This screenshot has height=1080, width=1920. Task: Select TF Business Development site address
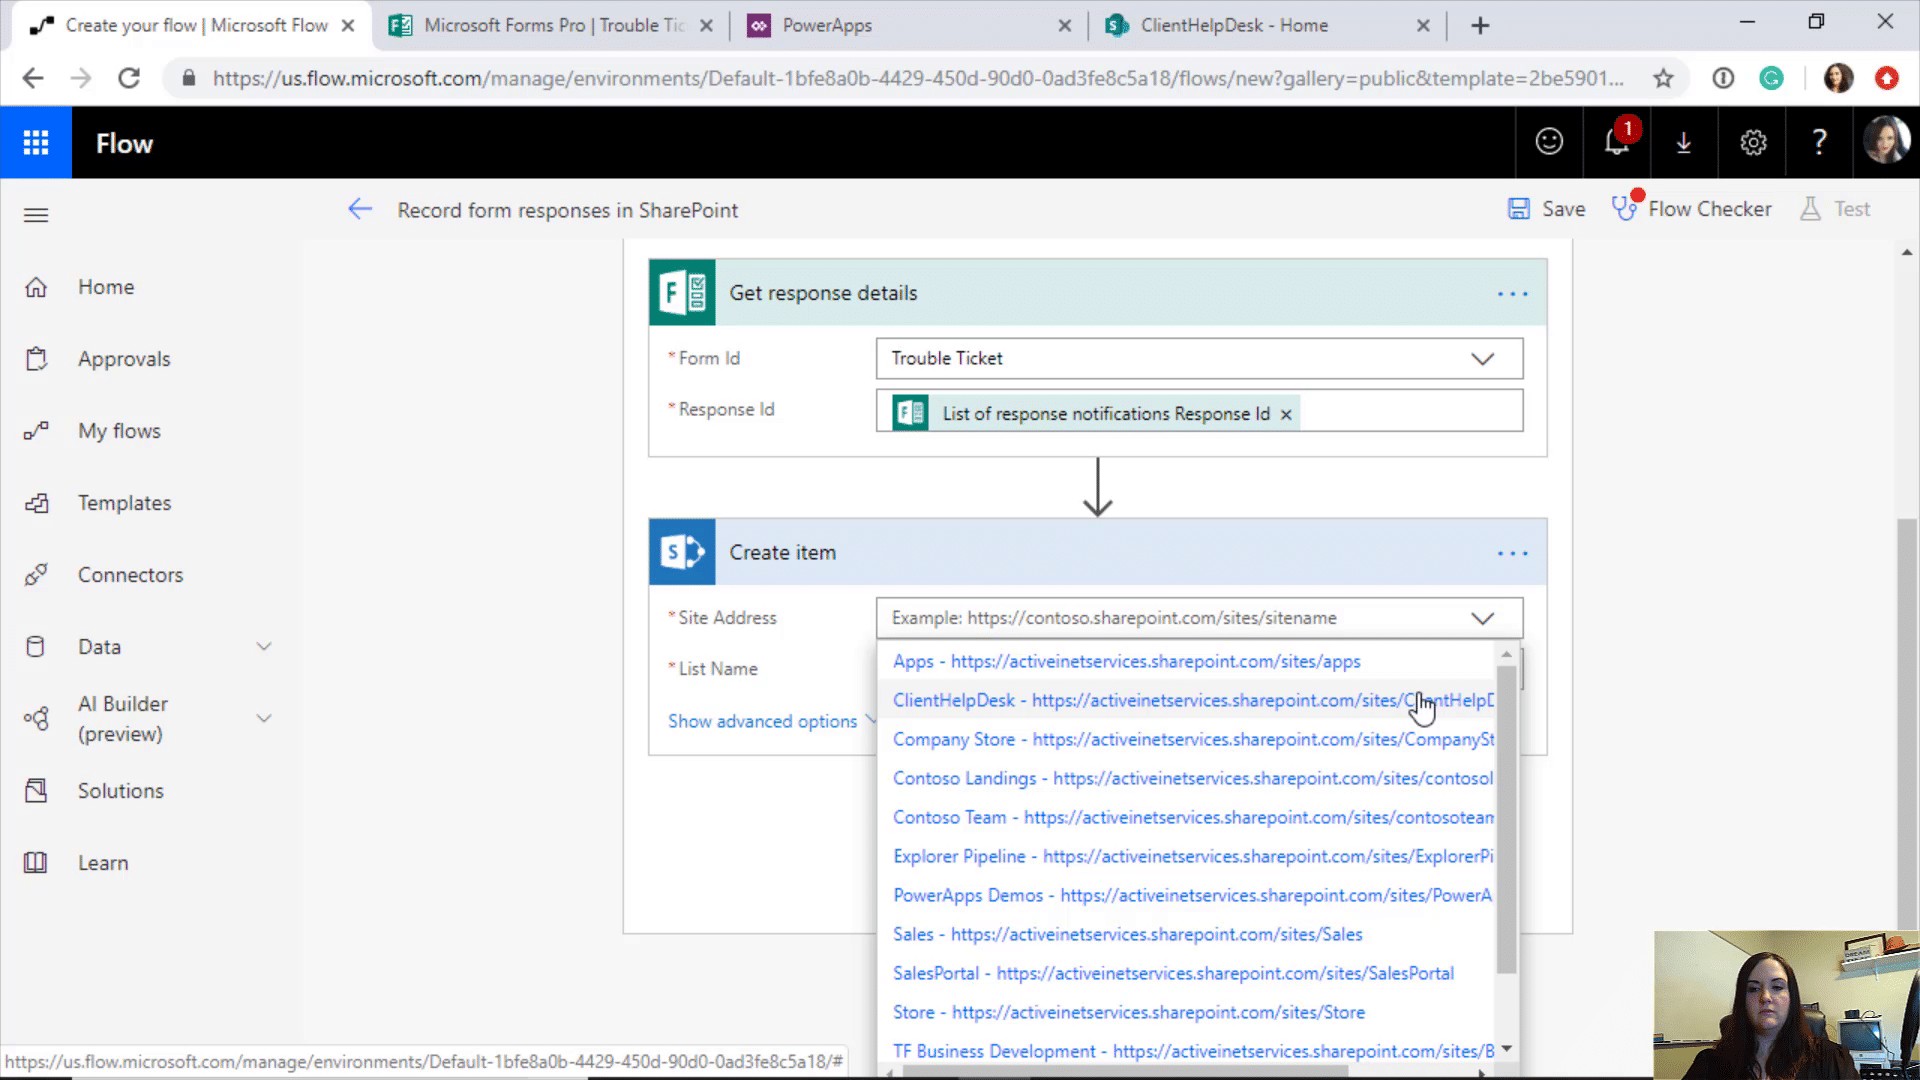(x=1192, y=1051)
